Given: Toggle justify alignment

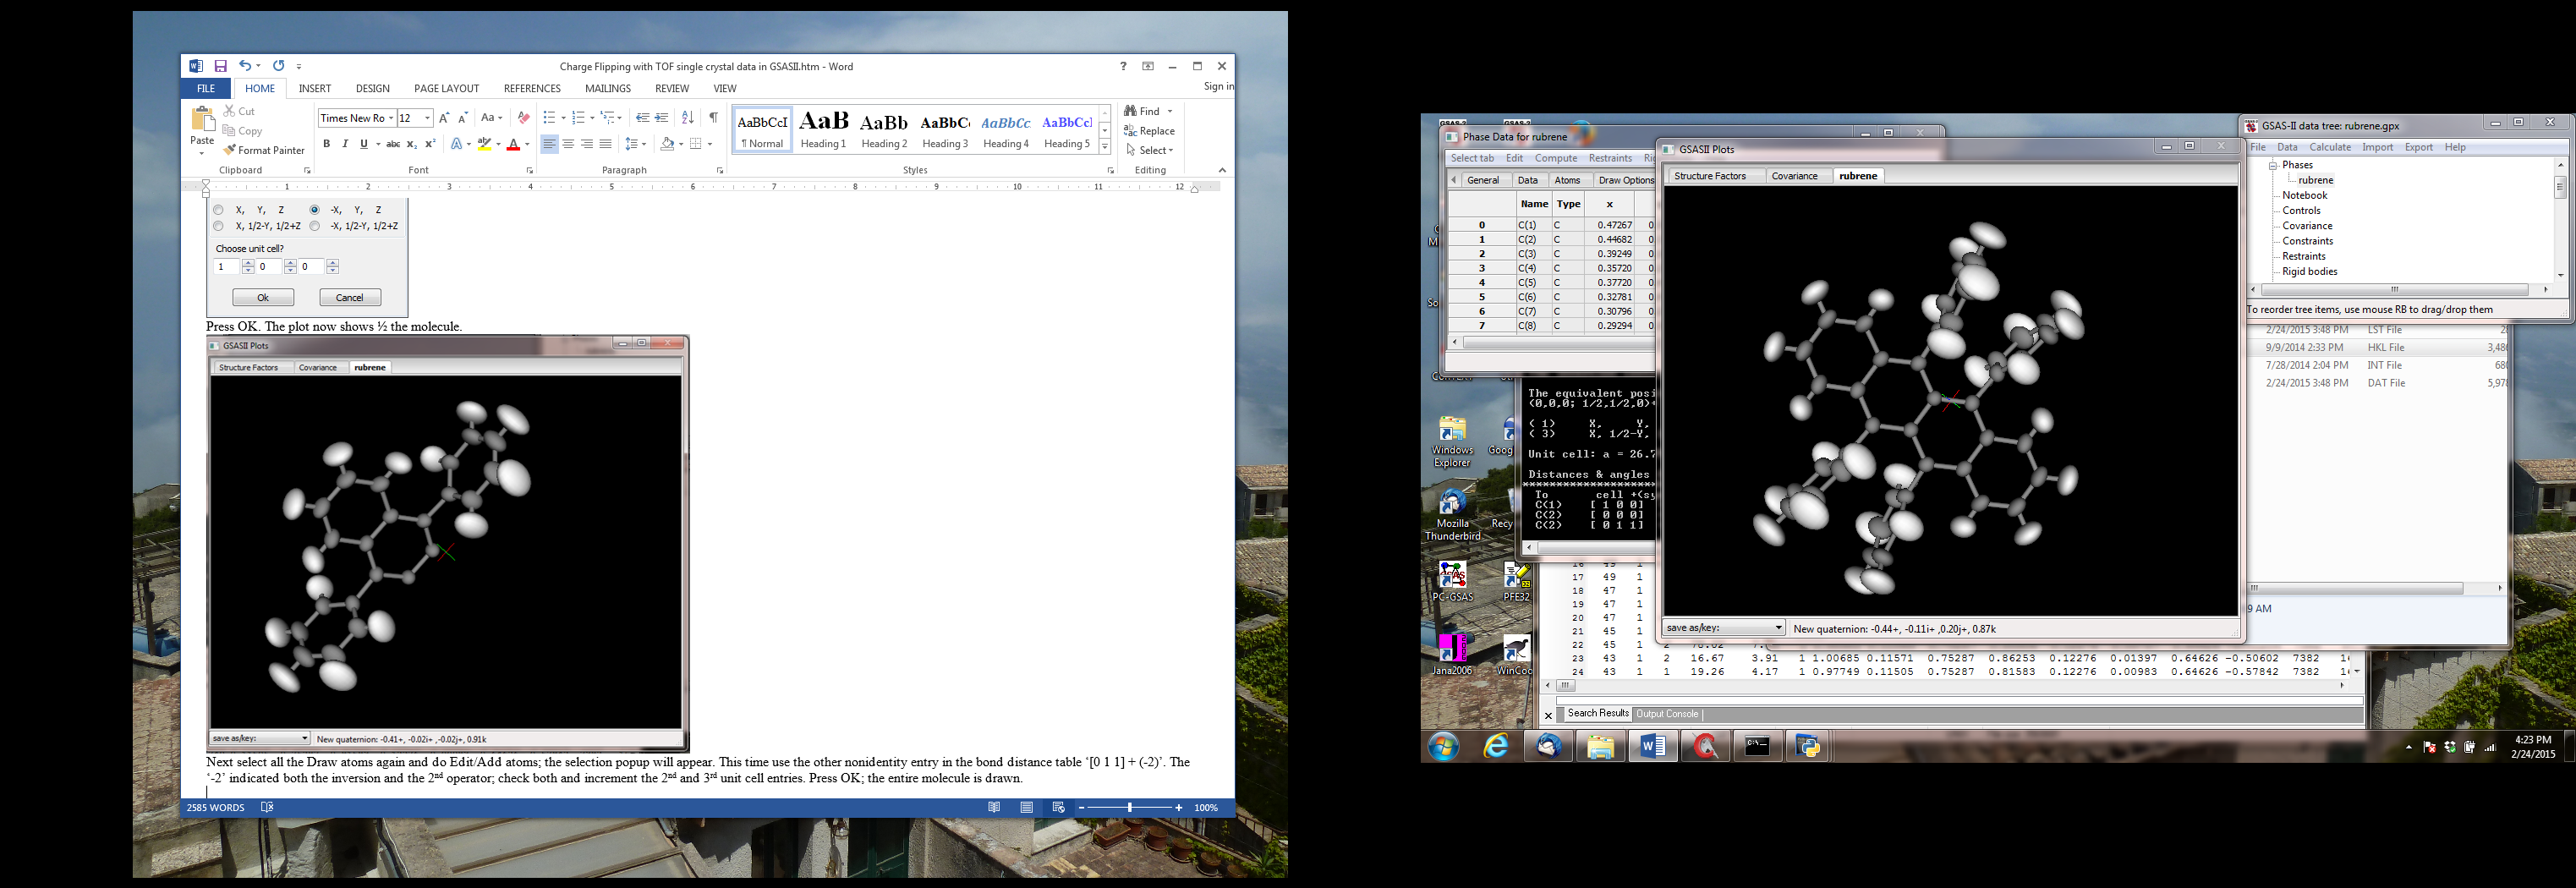Looking at the screenshot, I should coord(605,144).
